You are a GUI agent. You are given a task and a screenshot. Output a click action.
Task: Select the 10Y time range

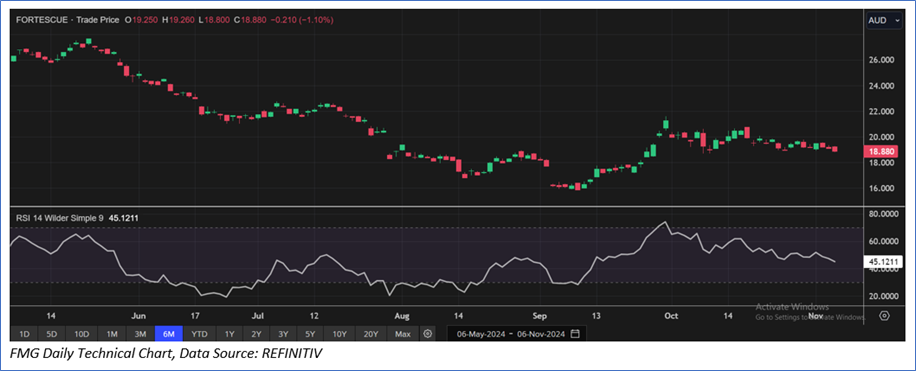(x=339, y=334)
